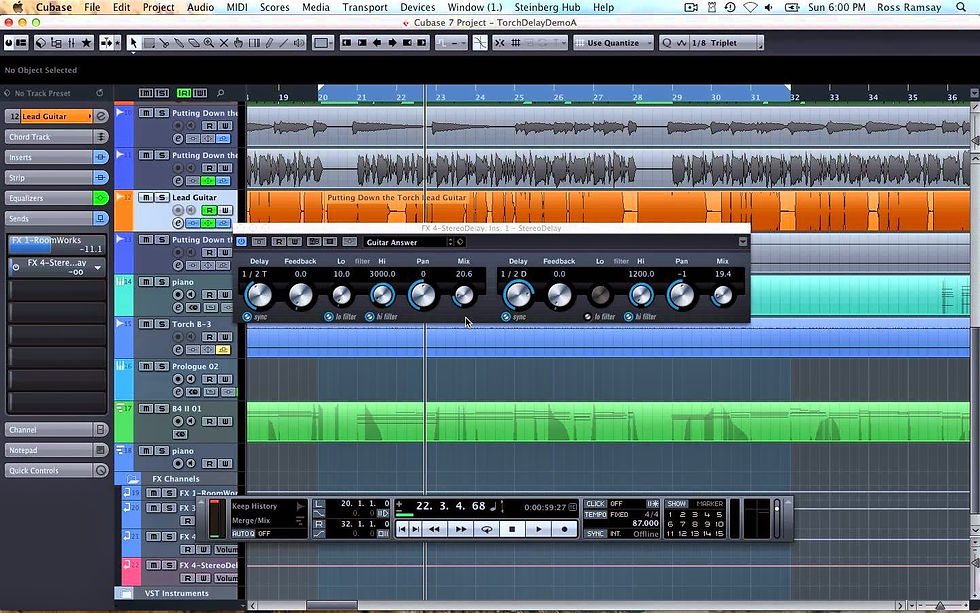This screenshot has height=613, width=980.
Task: Toggle Read automation on Lead Guitar track
Action: 209,211
